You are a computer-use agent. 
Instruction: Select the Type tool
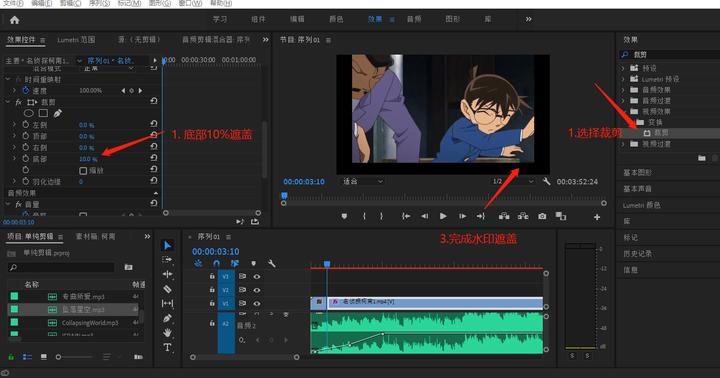tap(168, 347)
